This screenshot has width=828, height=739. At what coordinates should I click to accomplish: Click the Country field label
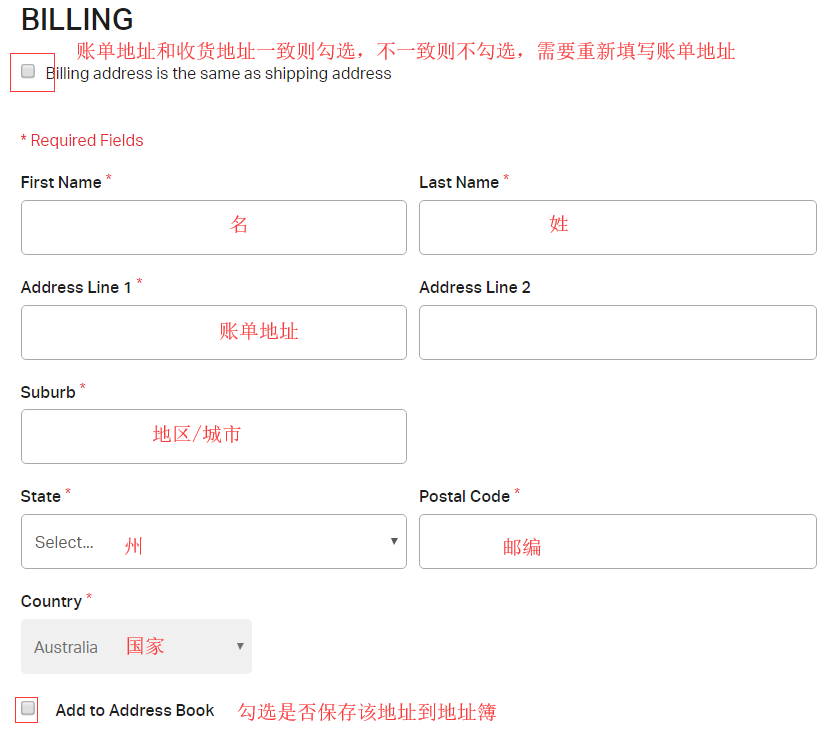point(51,601)
